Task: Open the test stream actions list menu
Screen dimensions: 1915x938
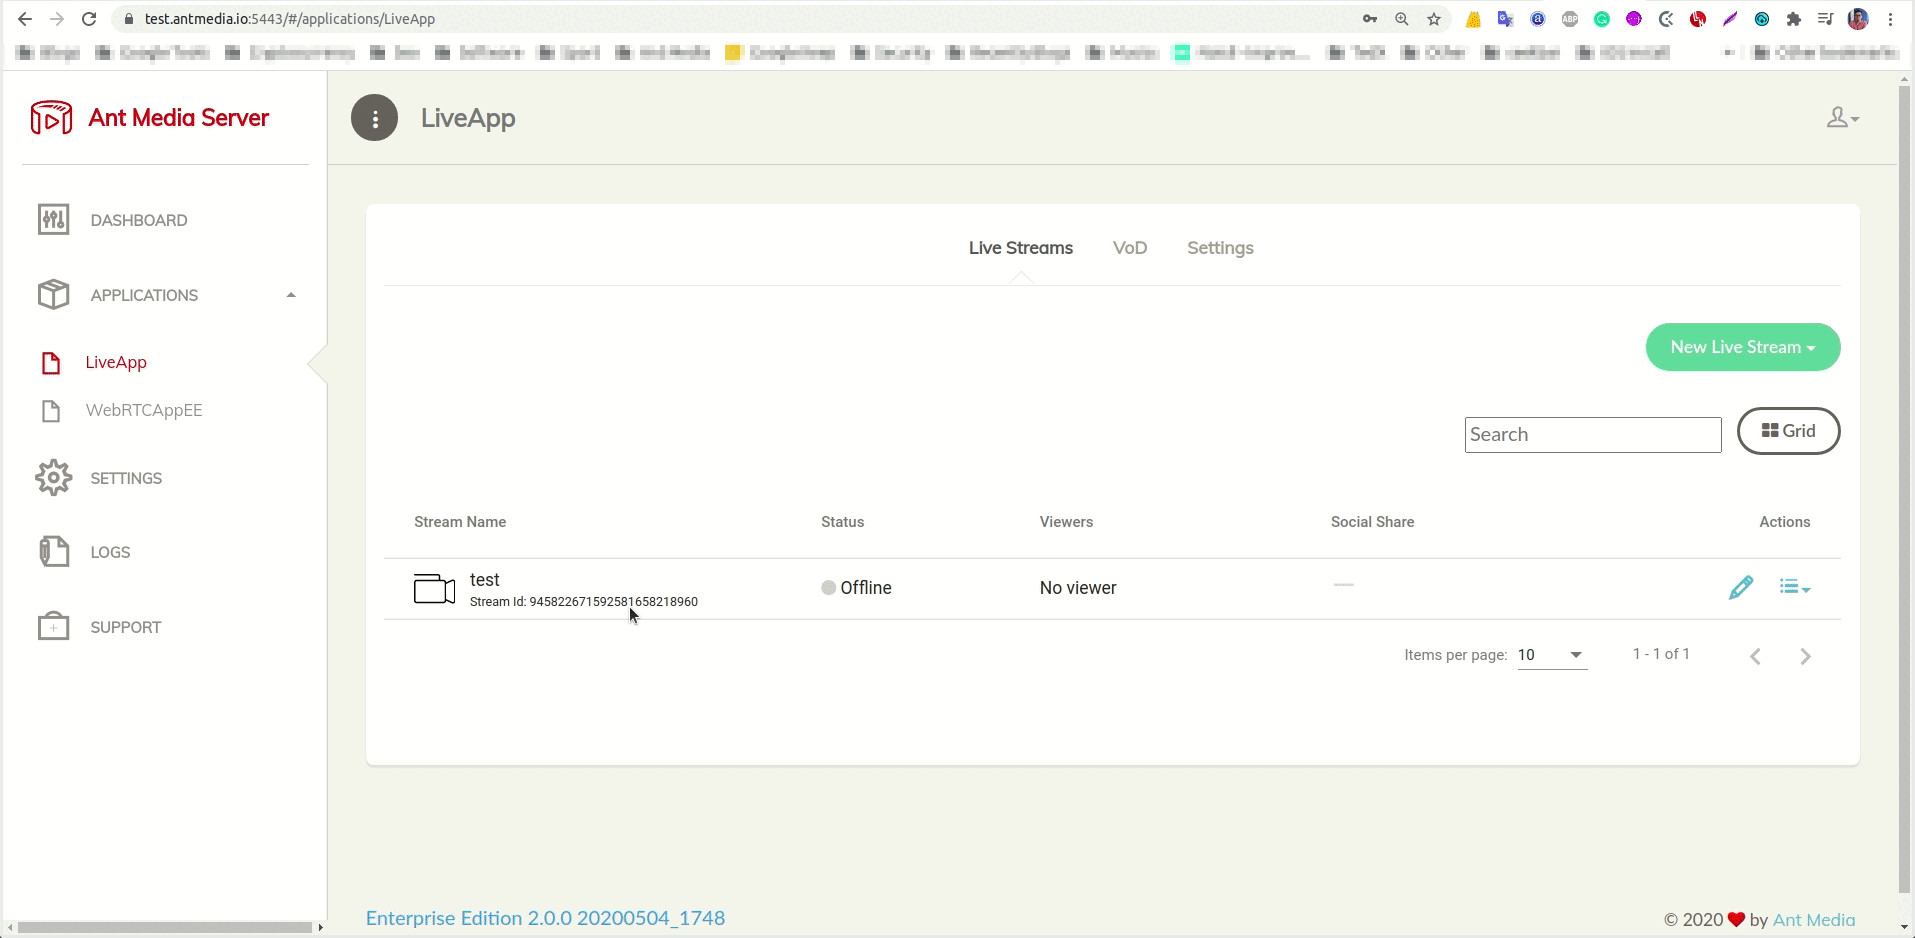Action: [x=1795, y=587]
